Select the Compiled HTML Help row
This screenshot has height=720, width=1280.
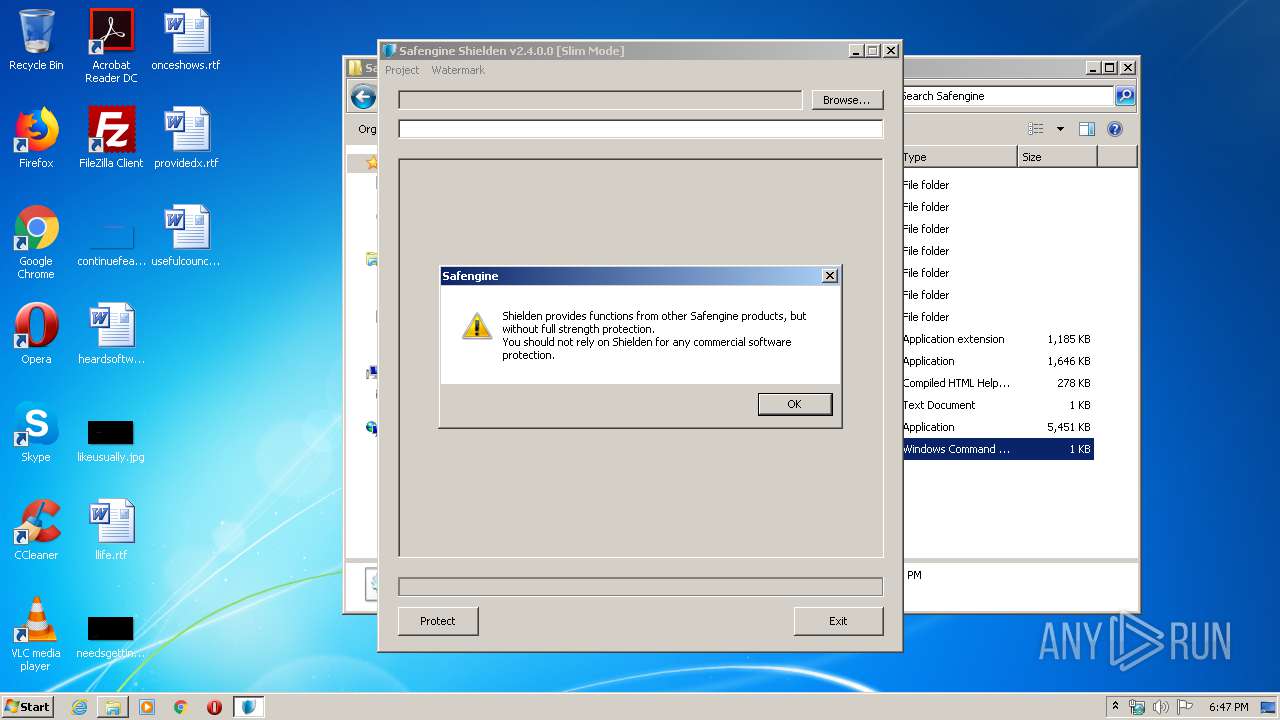pos(997,383)
